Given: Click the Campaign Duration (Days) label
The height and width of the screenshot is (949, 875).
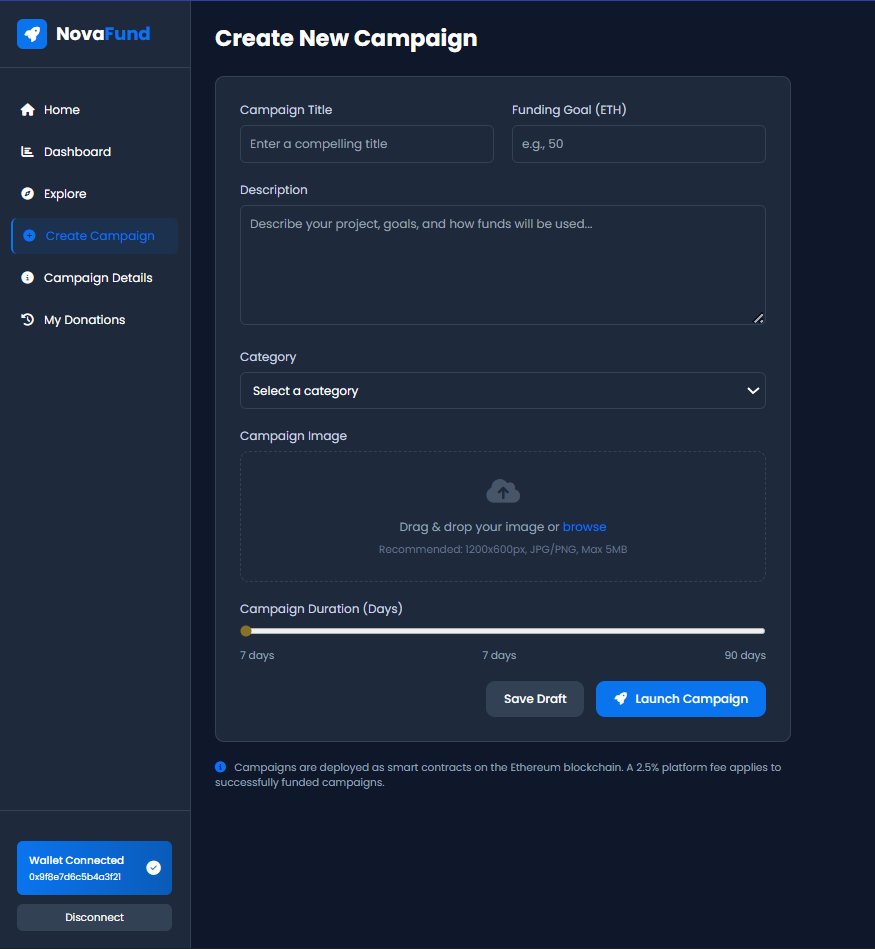Looking at the screenshot, I should pyautogui.click(x=321, y=609).
